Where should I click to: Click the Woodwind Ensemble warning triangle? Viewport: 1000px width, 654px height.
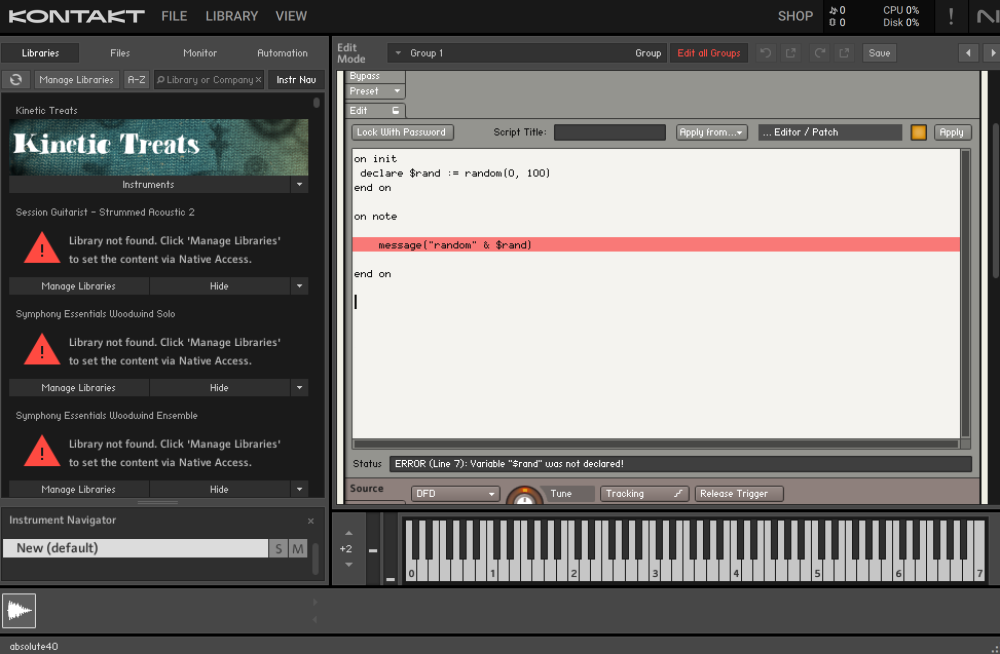pyautogui.click(x=42, y=451)
